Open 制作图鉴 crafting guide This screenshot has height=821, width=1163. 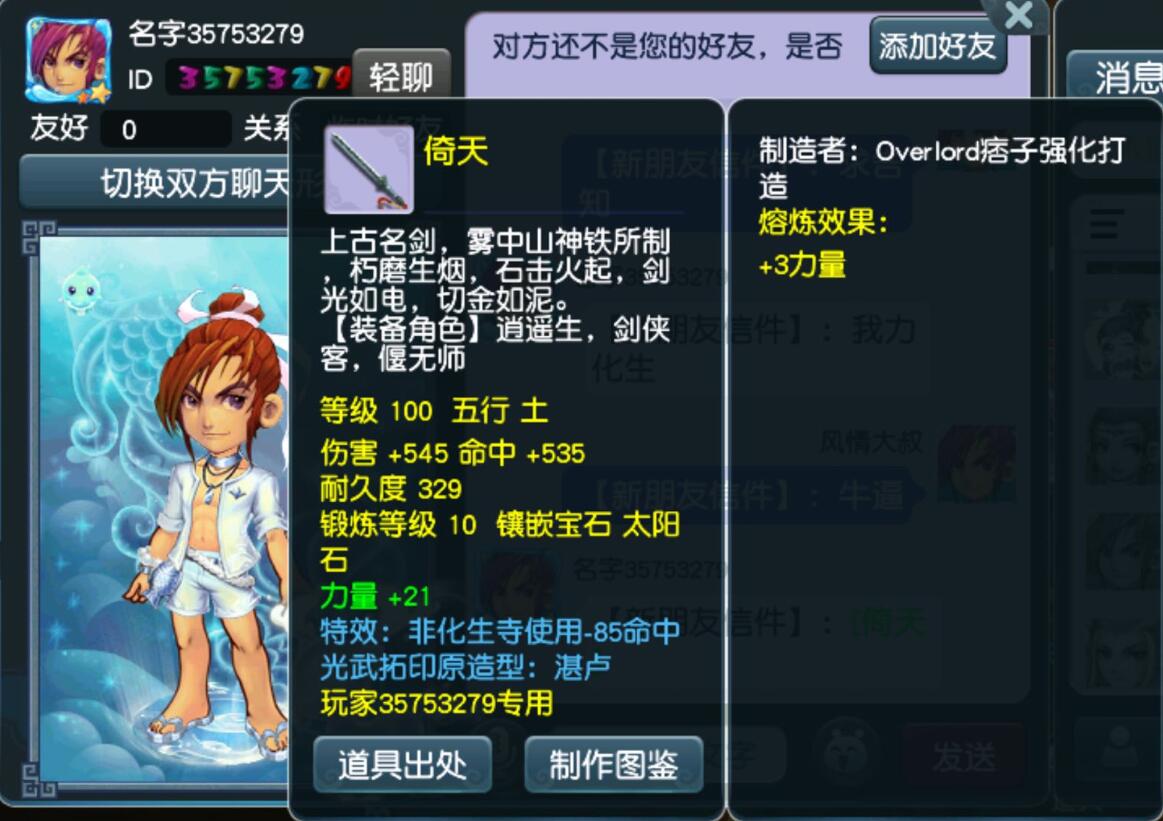pos(613,765)
